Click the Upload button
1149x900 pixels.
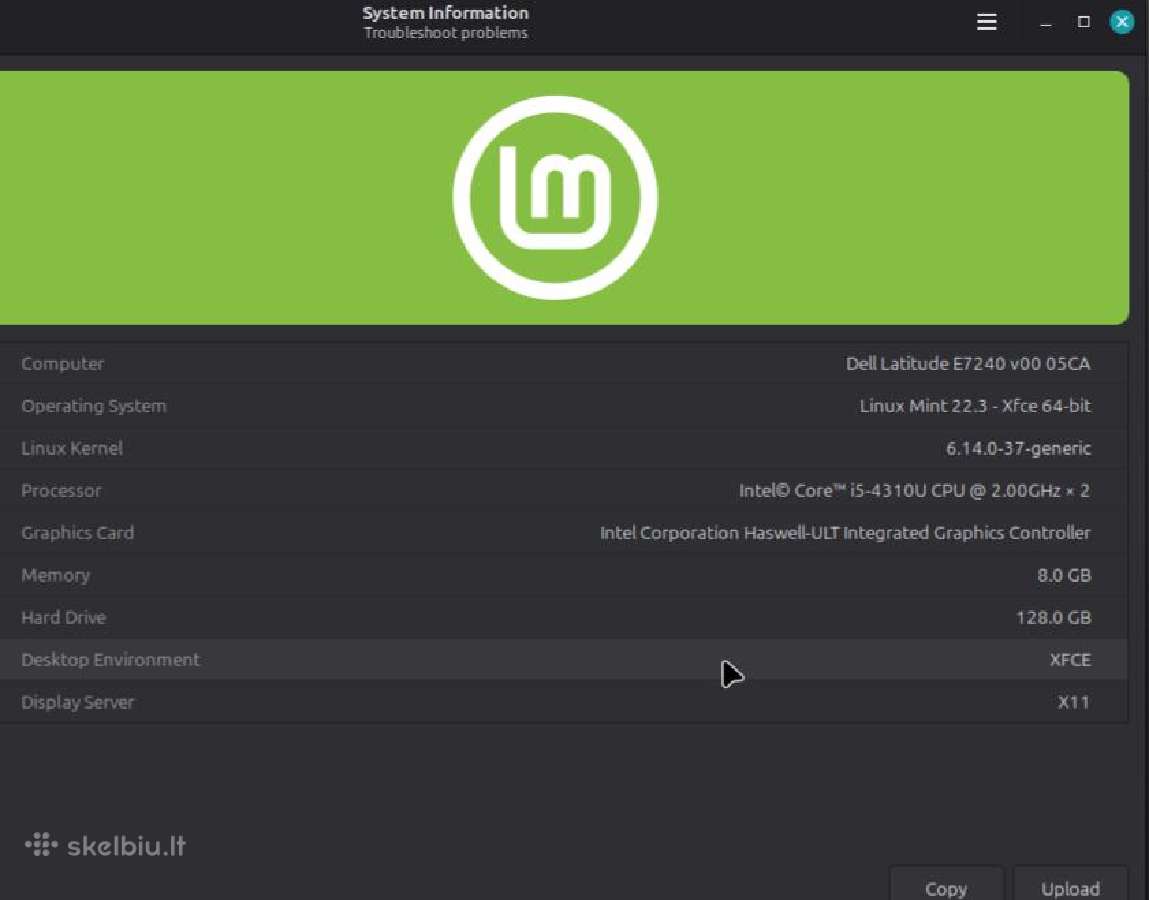(1070, 885)
